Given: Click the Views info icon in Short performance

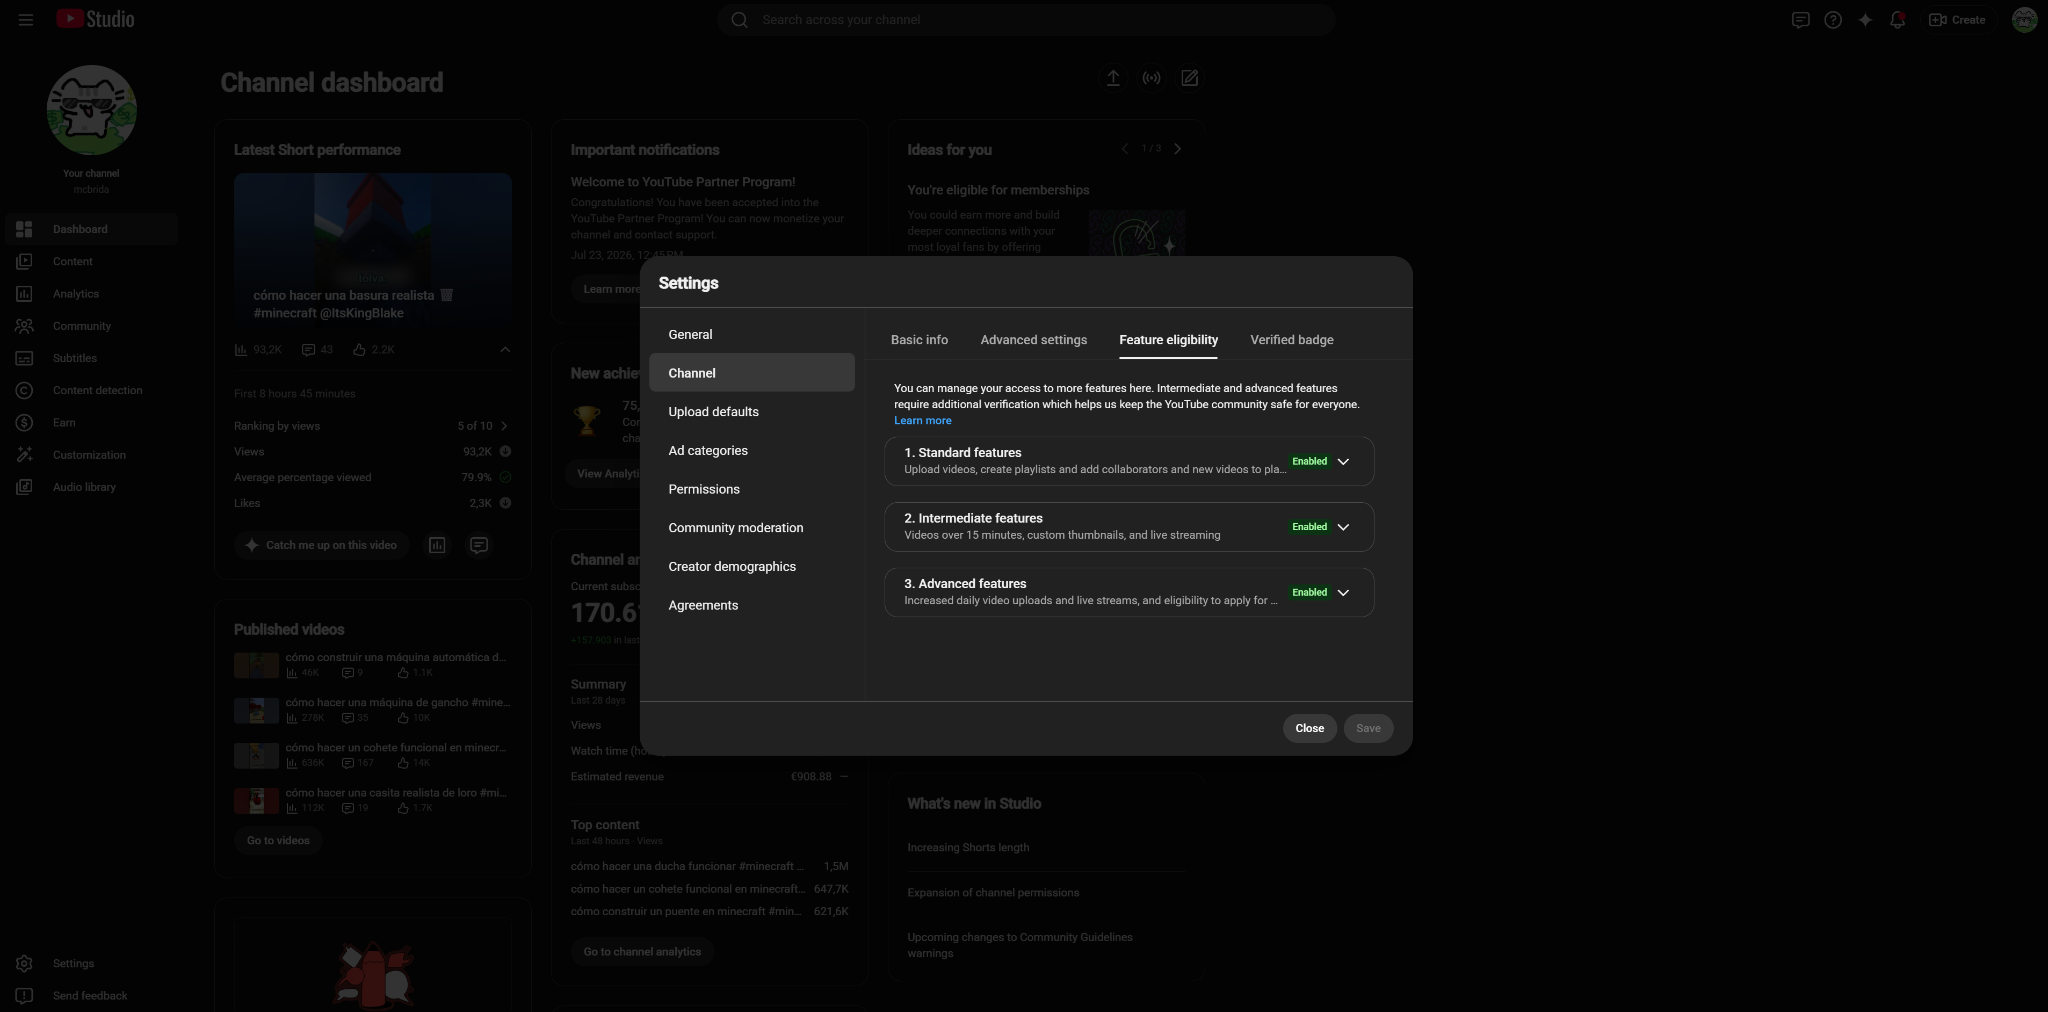Looking at the screenshot, I should tap(505, 452).
